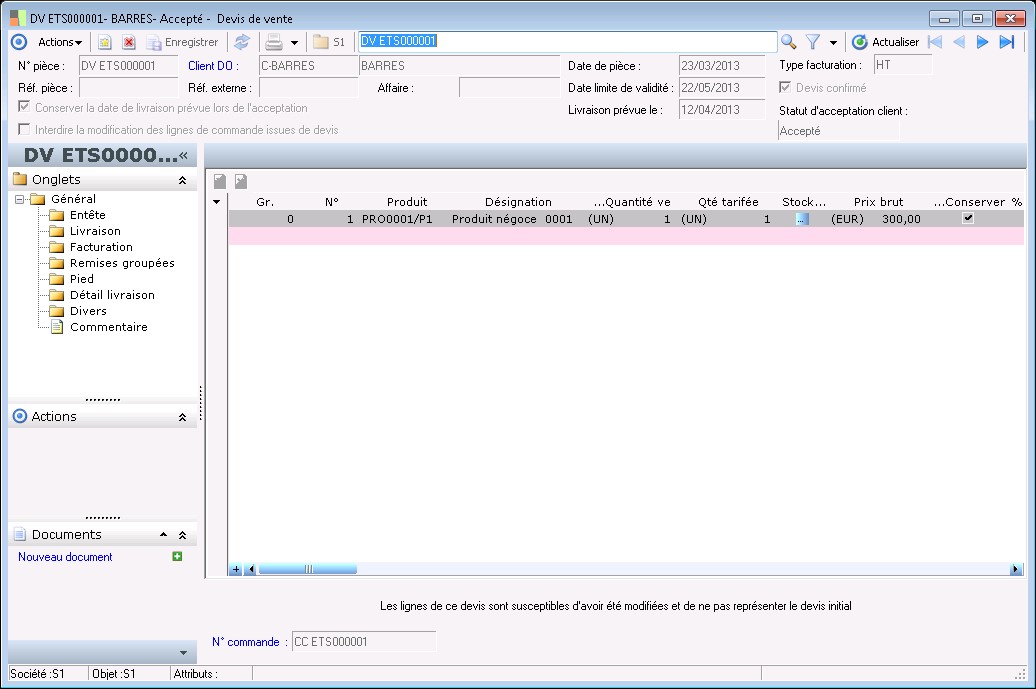Screen dimensions: 1036x689
Task: Toggle the Conserver checkbox in product row
Action: (967, 218)
